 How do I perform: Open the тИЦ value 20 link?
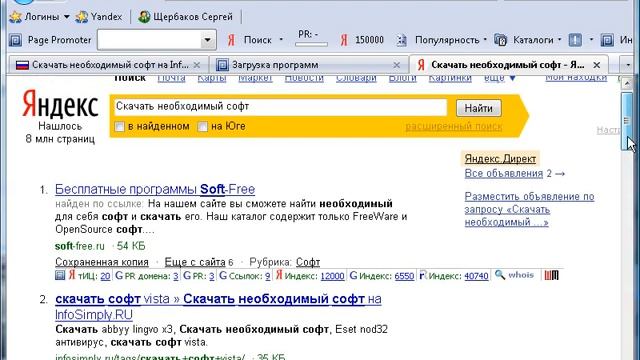click(x=105, y=276)
